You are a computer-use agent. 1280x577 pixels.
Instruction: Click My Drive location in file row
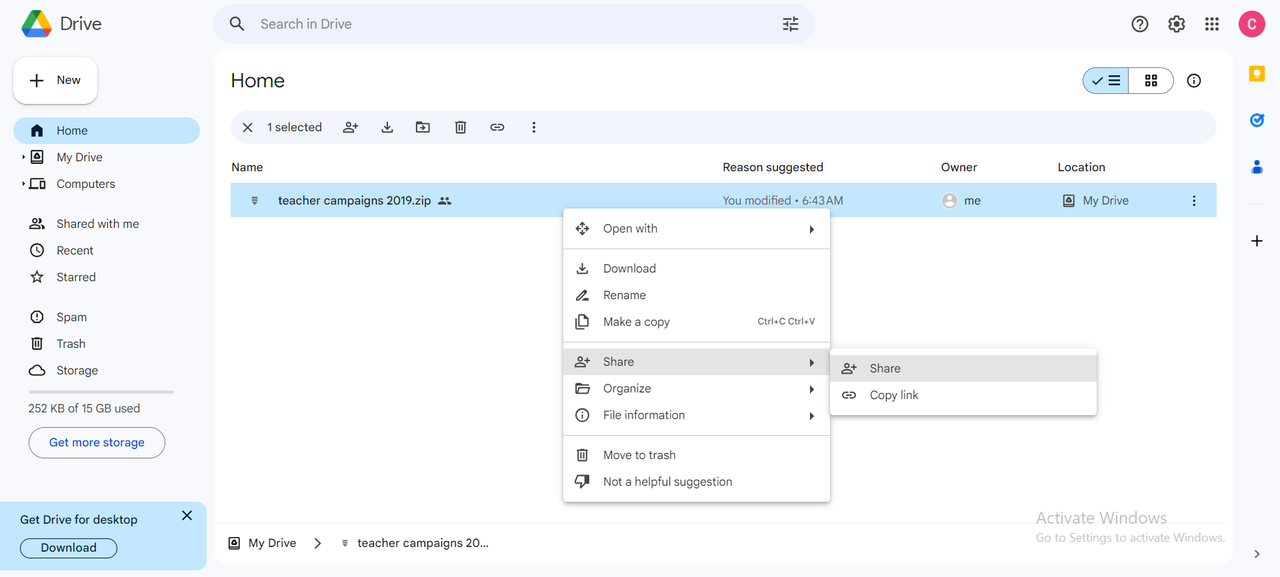point(1096,201)
